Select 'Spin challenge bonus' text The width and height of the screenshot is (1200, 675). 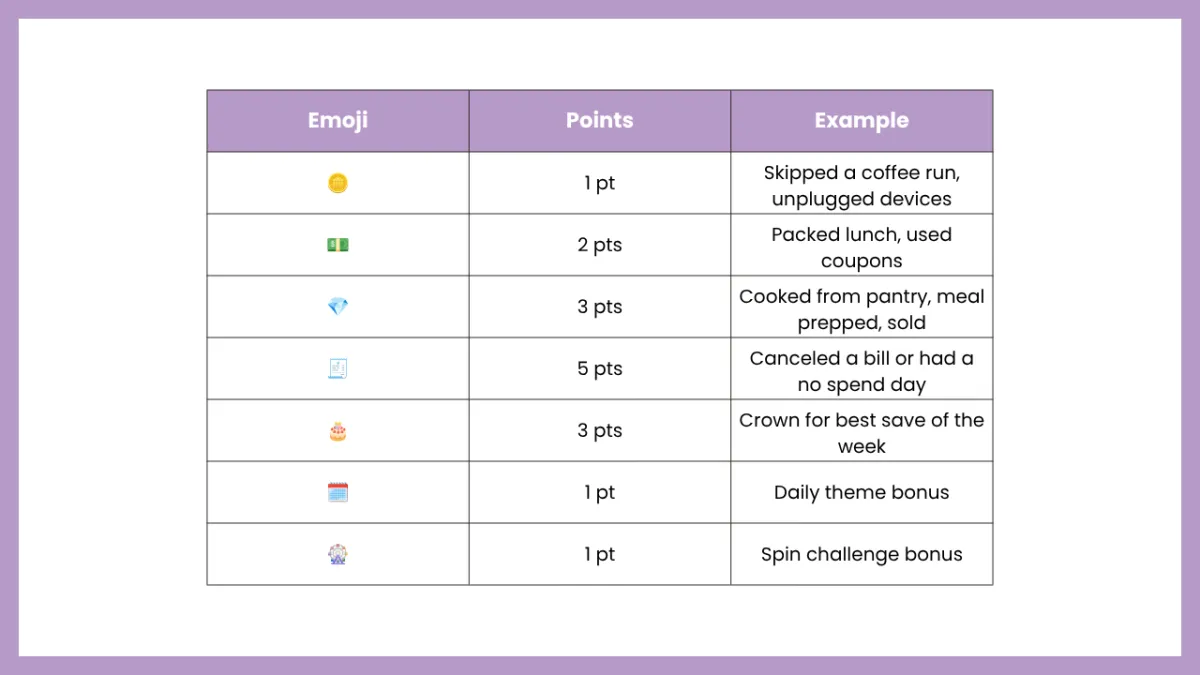coord(862,554)
